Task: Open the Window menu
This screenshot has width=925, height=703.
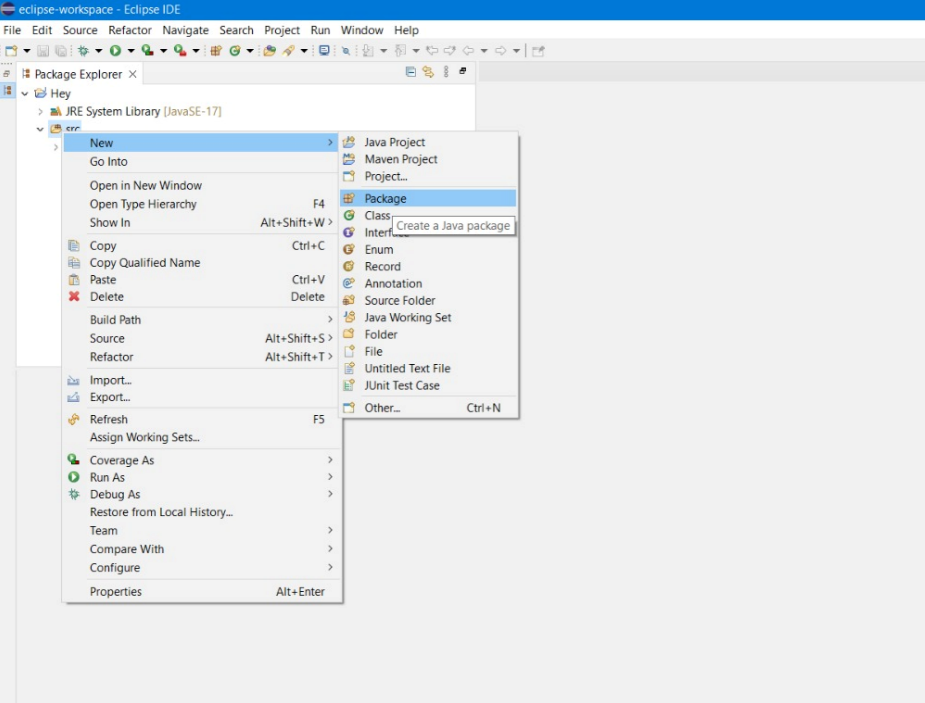Action: click(362, 30)
